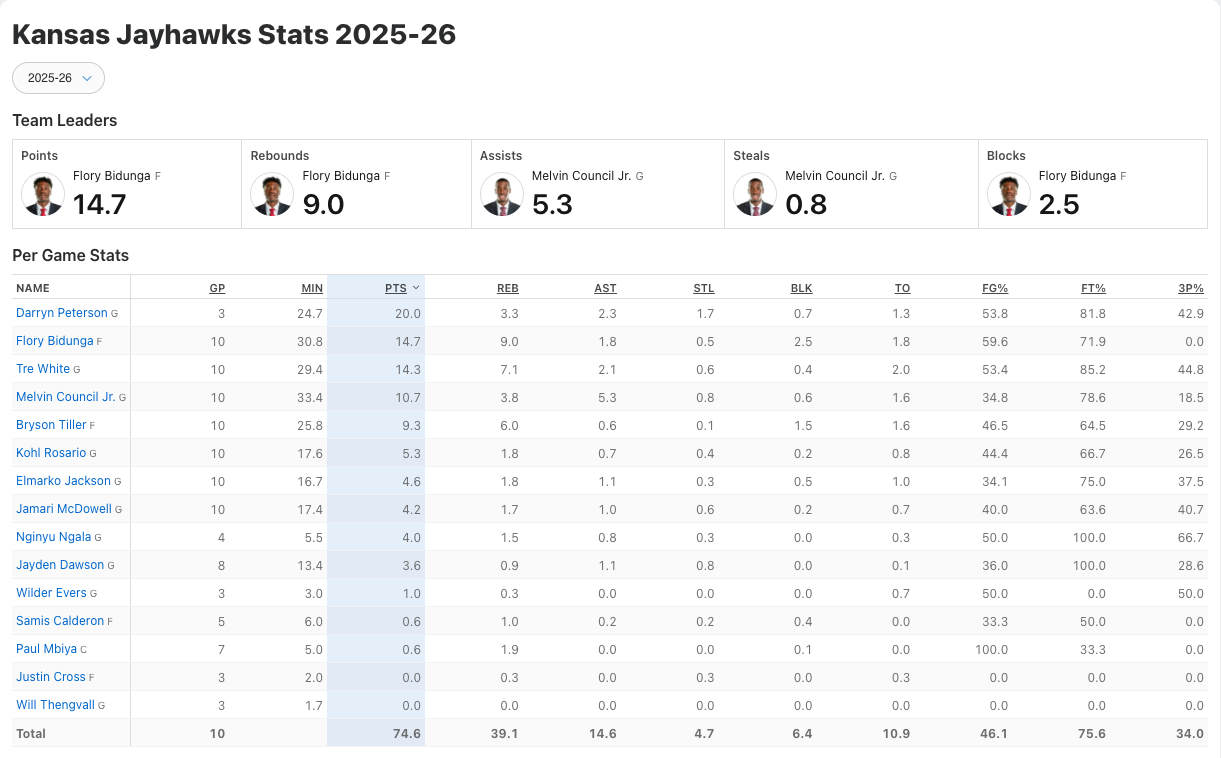Image resolution: width=1221 pixels, height=758 pixels.
Task: Select Elmarko Jackson in the stats table
Action: (x=63, y=481)
